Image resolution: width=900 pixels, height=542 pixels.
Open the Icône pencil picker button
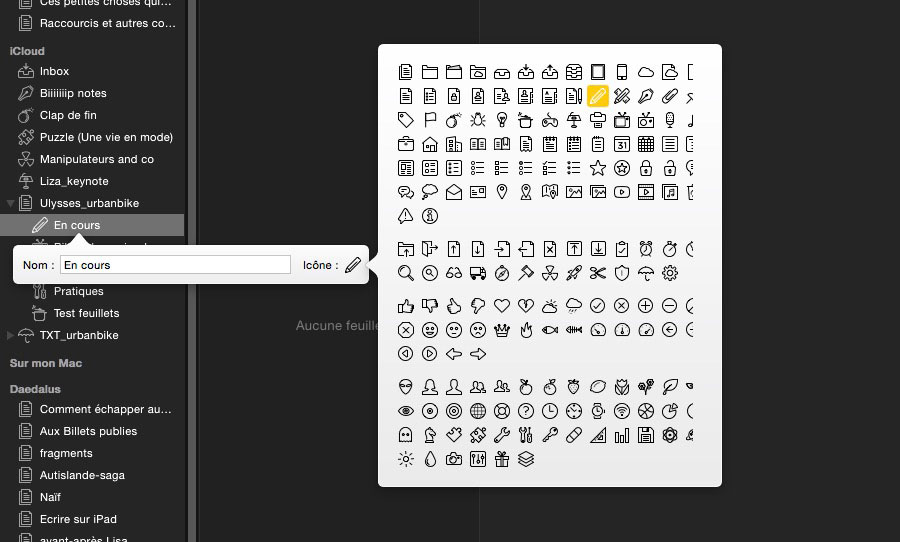click(352, 265)
